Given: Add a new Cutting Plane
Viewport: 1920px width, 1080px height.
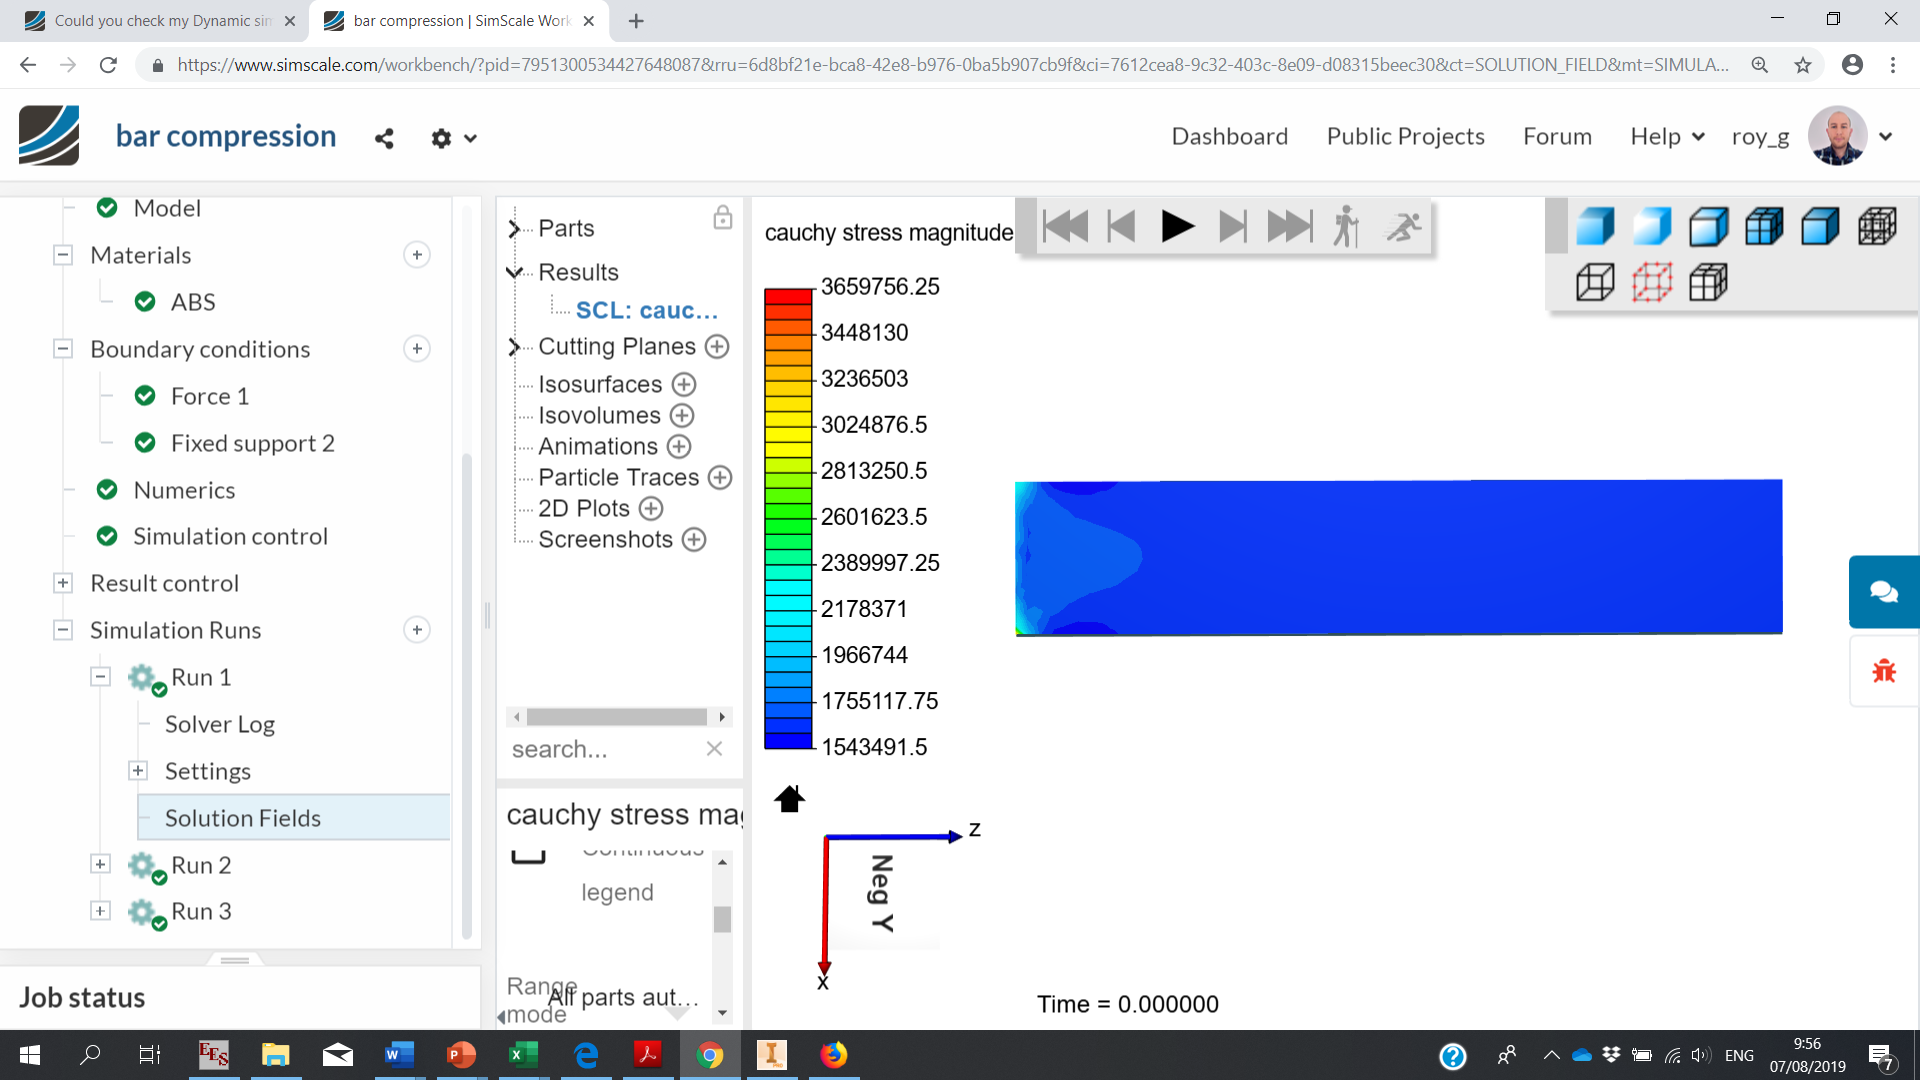Looking at the screenshot, I should [717, 347].
